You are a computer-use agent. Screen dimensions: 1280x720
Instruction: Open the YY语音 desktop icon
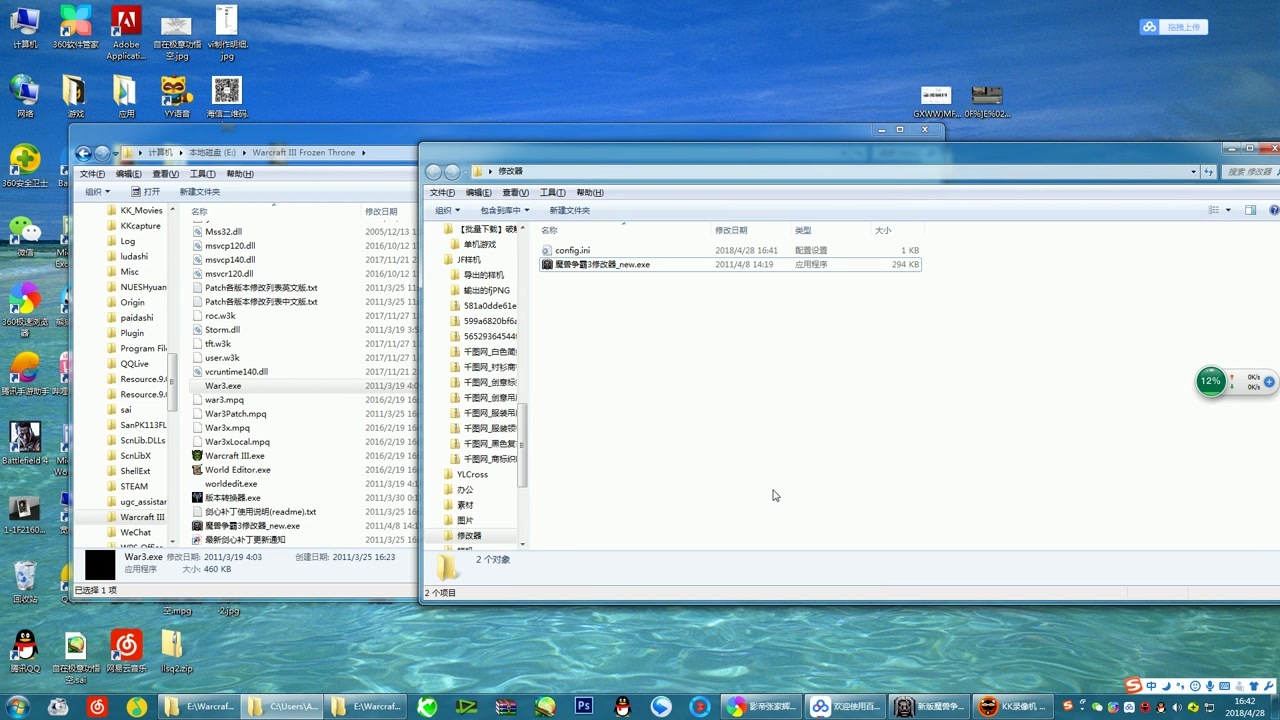pyautogui.click(x=177, y=96)
